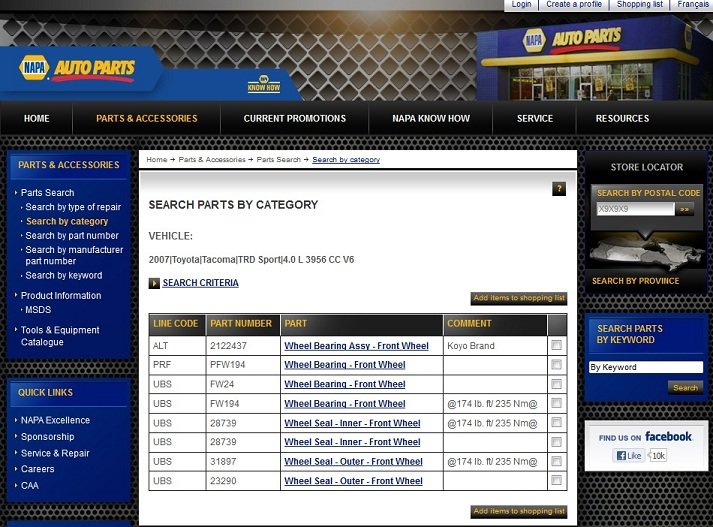Click Search by category breadcrumb
This screenshot has height=527, width=713.
point(346,160)
